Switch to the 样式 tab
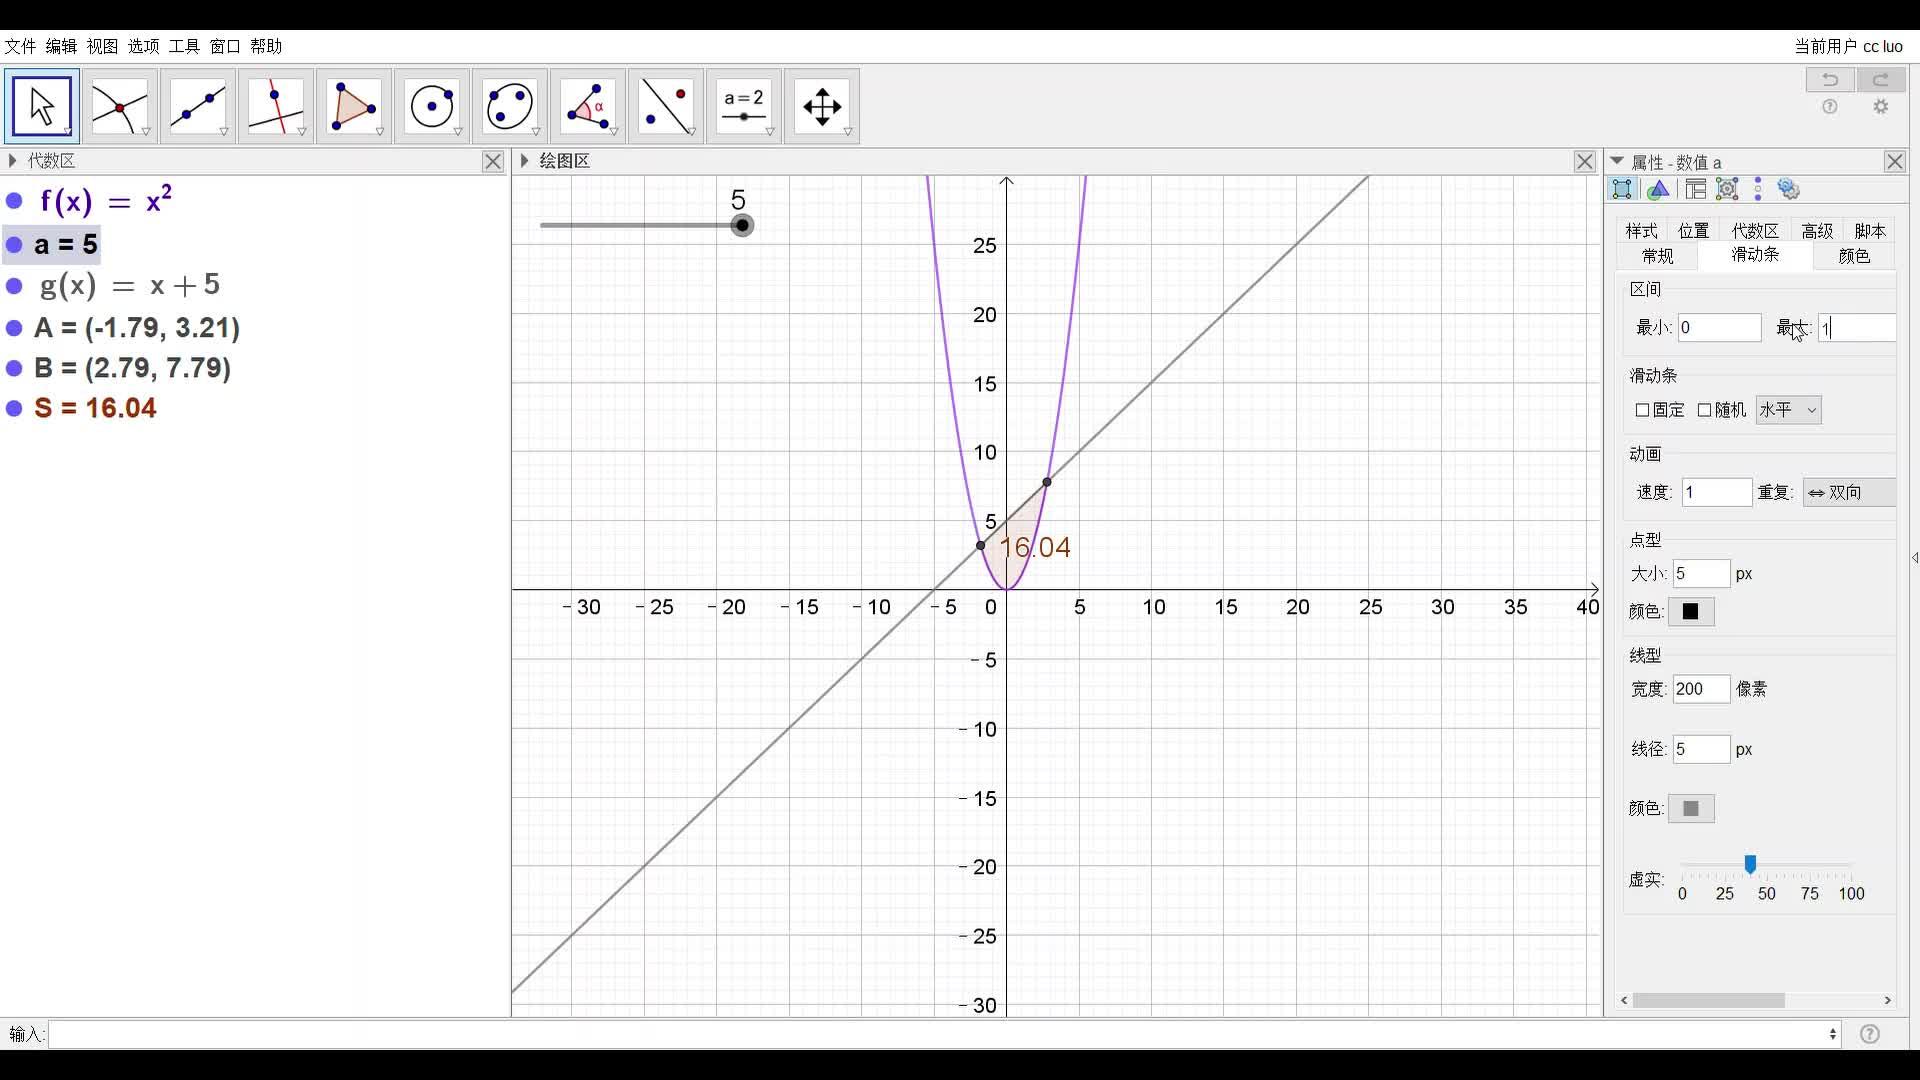This screenshot has width=1920, height=1080. (x=1641, y=231)
